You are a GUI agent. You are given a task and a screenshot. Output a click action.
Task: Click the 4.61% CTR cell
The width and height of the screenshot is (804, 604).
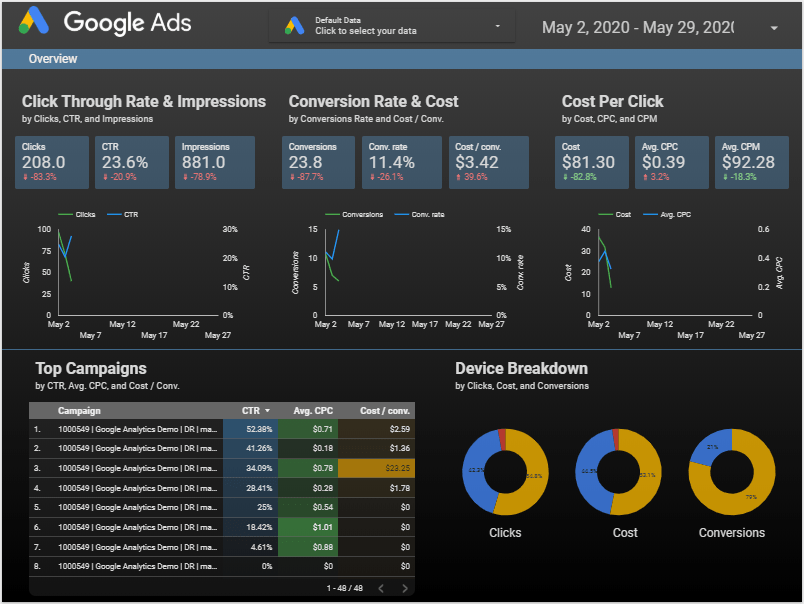[x=250, y=547]
